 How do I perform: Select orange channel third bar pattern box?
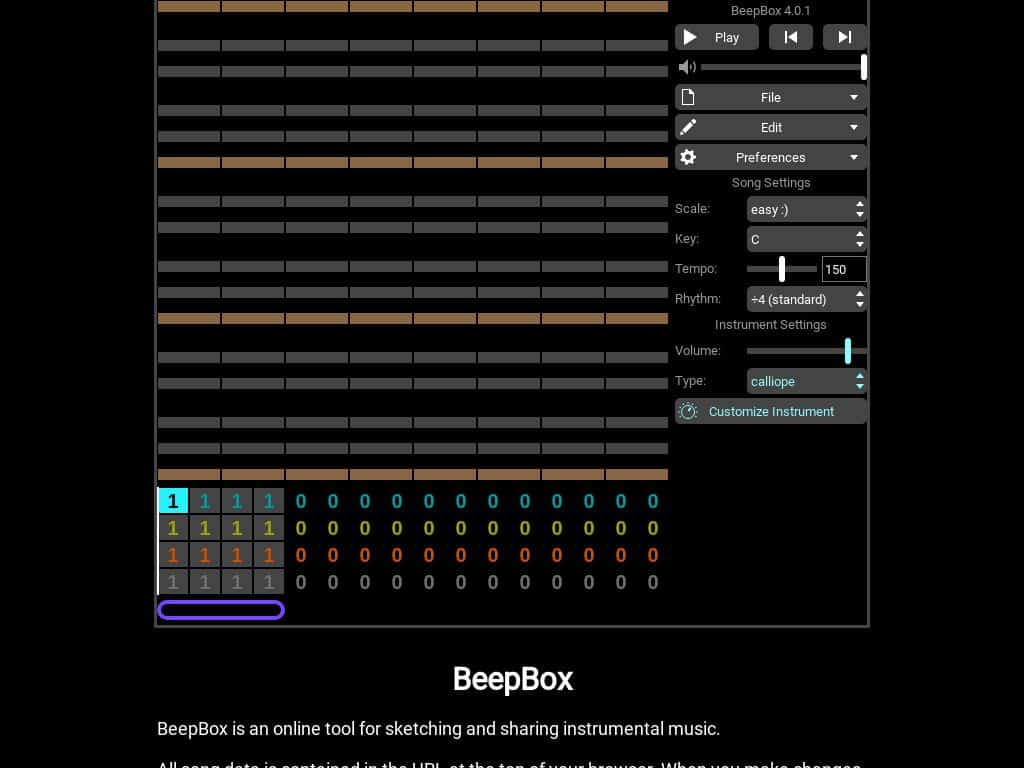(237, 555)
